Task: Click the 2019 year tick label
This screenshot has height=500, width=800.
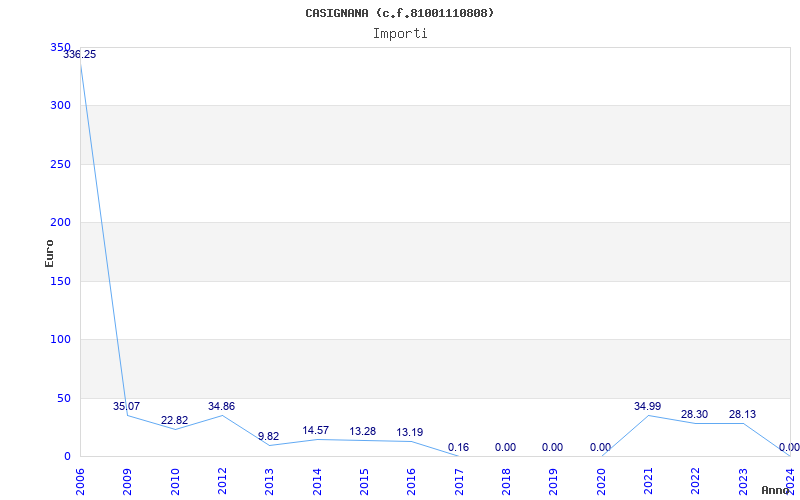Action: click(x=554, y=482)
